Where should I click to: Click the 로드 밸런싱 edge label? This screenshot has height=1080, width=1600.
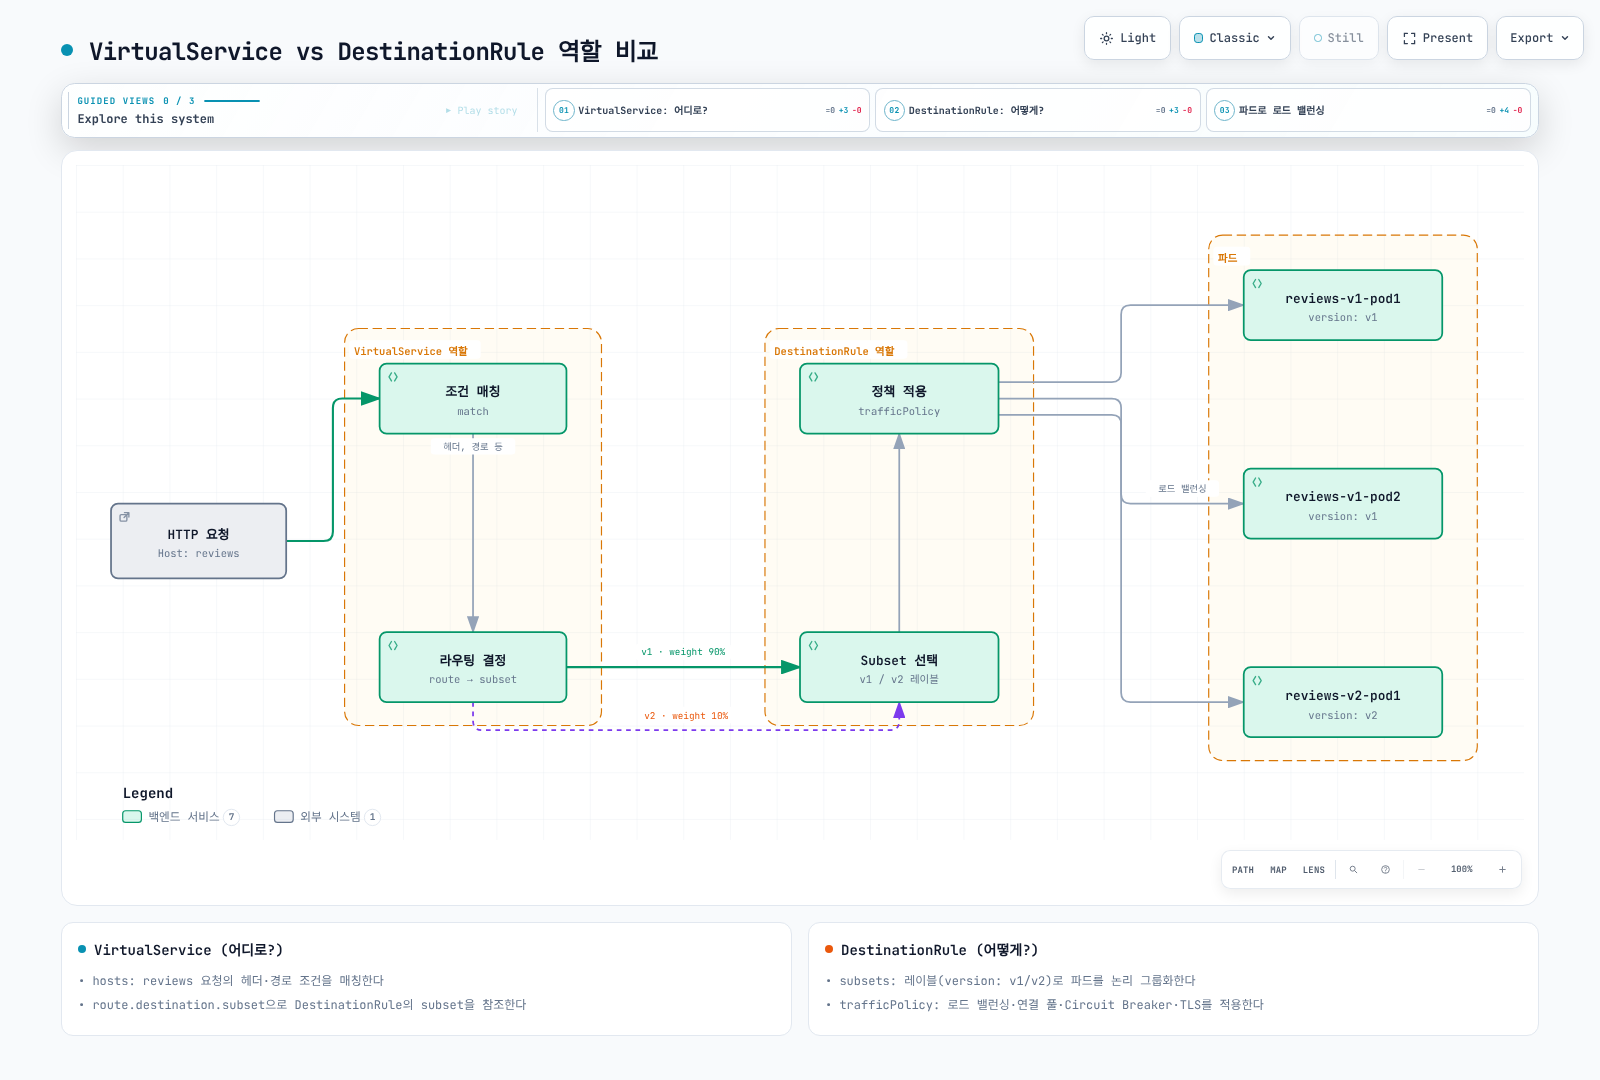1182,489
